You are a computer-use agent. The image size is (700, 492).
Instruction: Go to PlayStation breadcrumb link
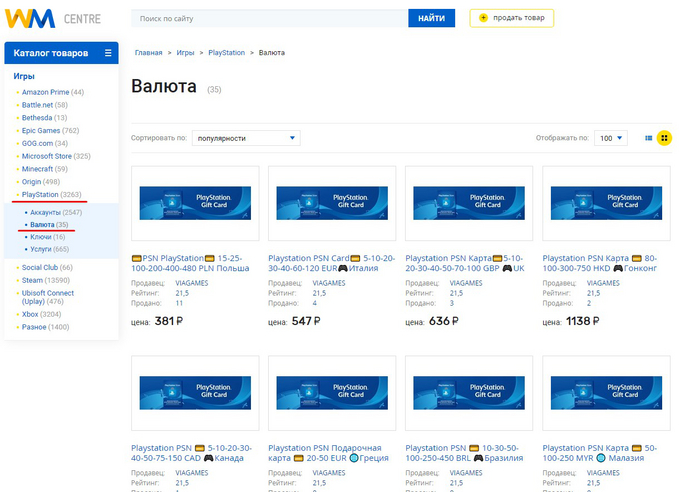[x=226, y=53]
